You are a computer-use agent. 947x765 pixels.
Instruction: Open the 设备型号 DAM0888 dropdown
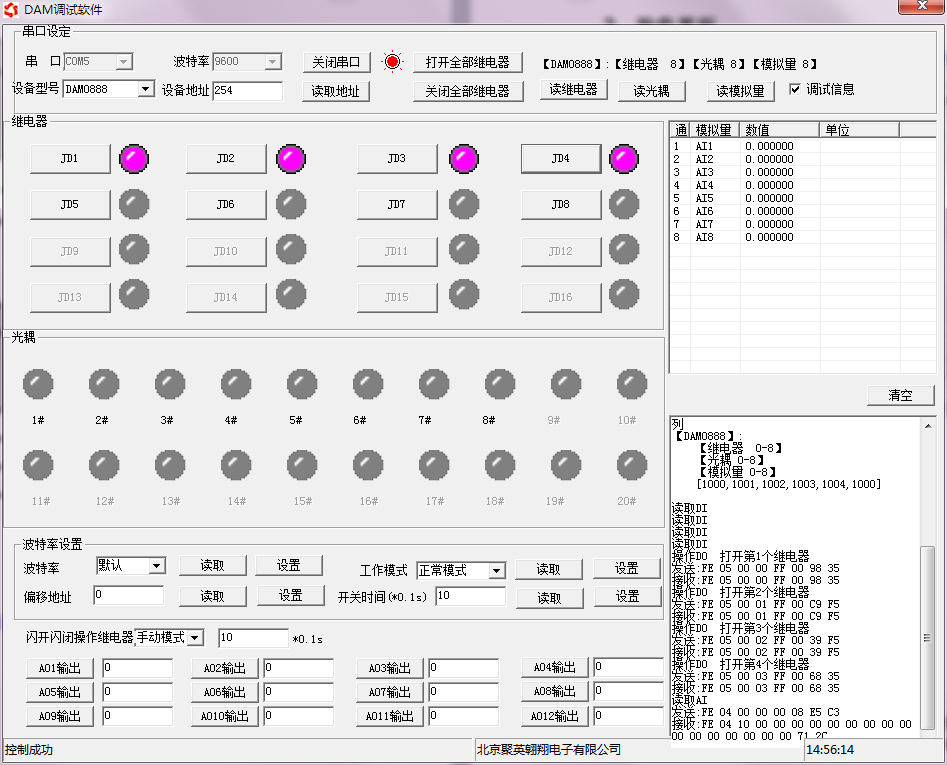click(146, 90)
